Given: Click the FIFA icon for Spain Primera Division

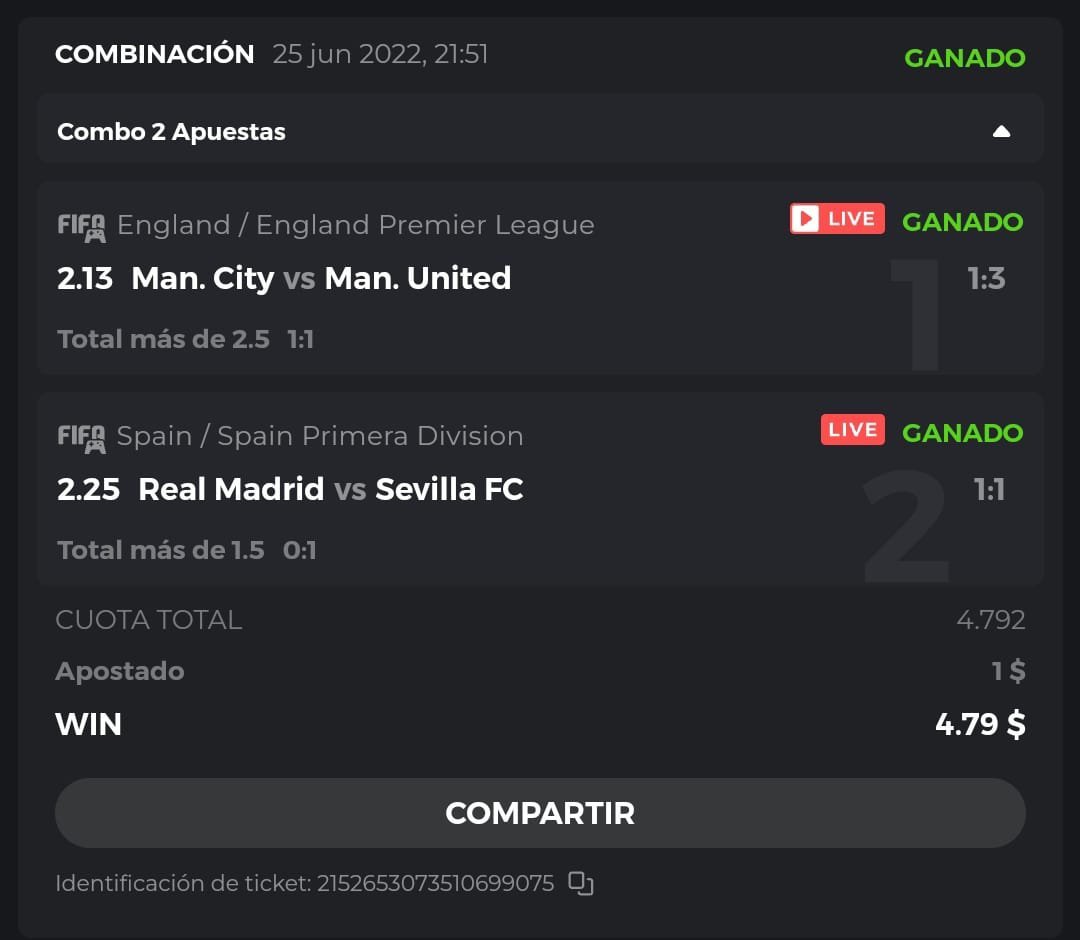Looking at the screenshot, I should click(x=81, y=438).
